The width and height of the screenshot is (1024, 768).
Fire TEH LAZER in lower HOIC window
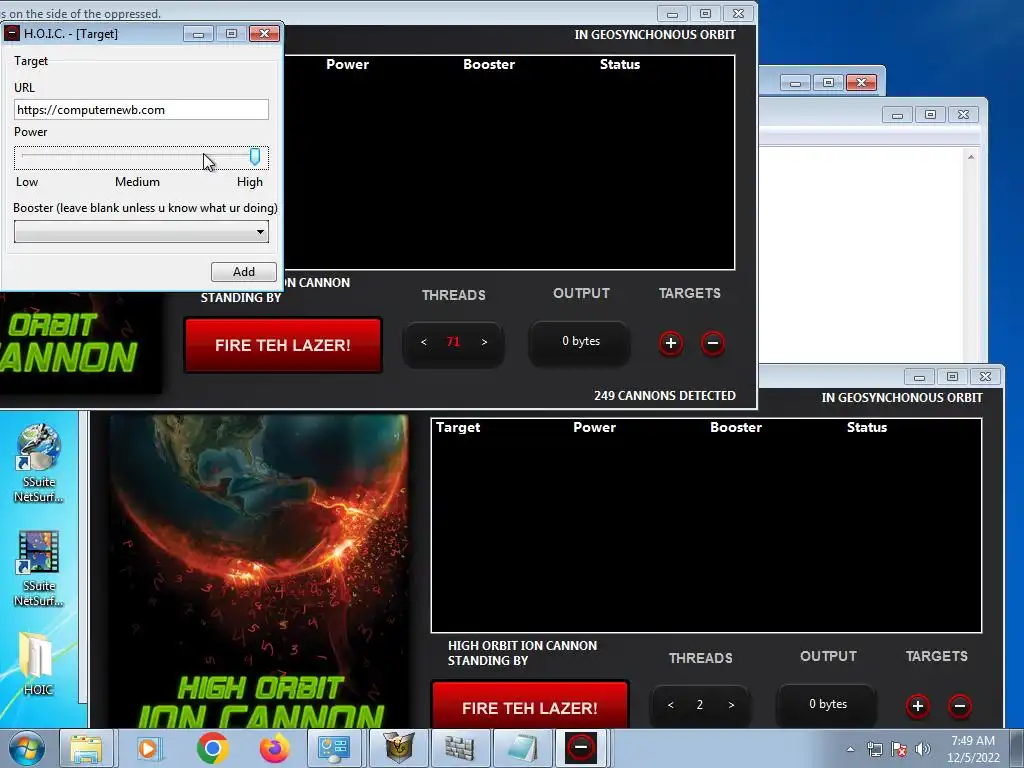click(x=530, y=705)
